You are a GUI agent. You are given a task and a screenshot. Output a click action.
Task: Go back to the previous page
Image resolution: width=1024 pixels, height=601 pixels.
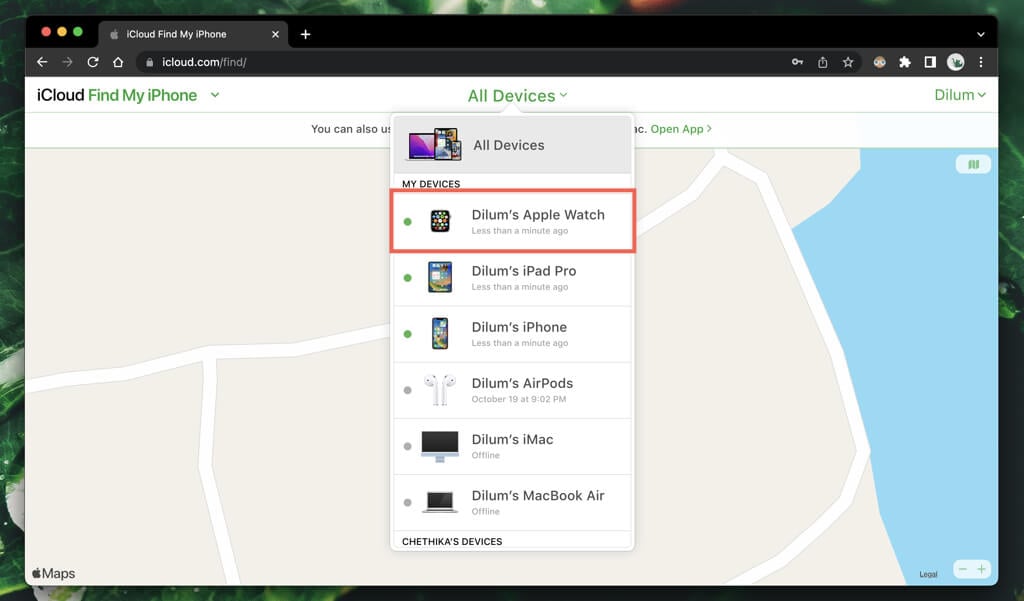pos(42,62)
